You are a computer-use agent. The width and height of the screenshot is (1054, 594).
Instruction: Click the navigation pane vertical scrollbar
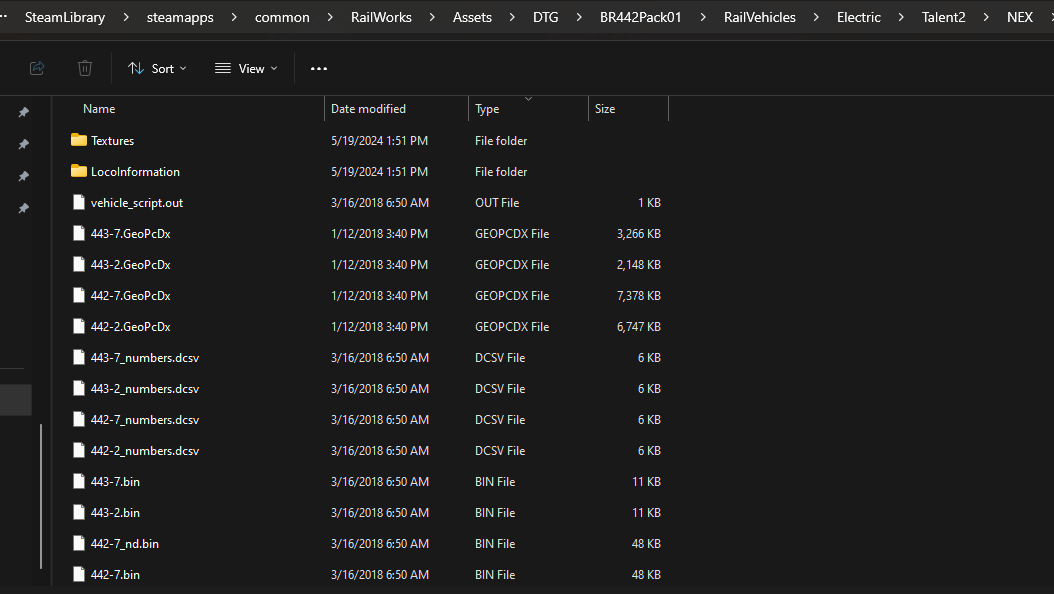click(x=41, y=500)
